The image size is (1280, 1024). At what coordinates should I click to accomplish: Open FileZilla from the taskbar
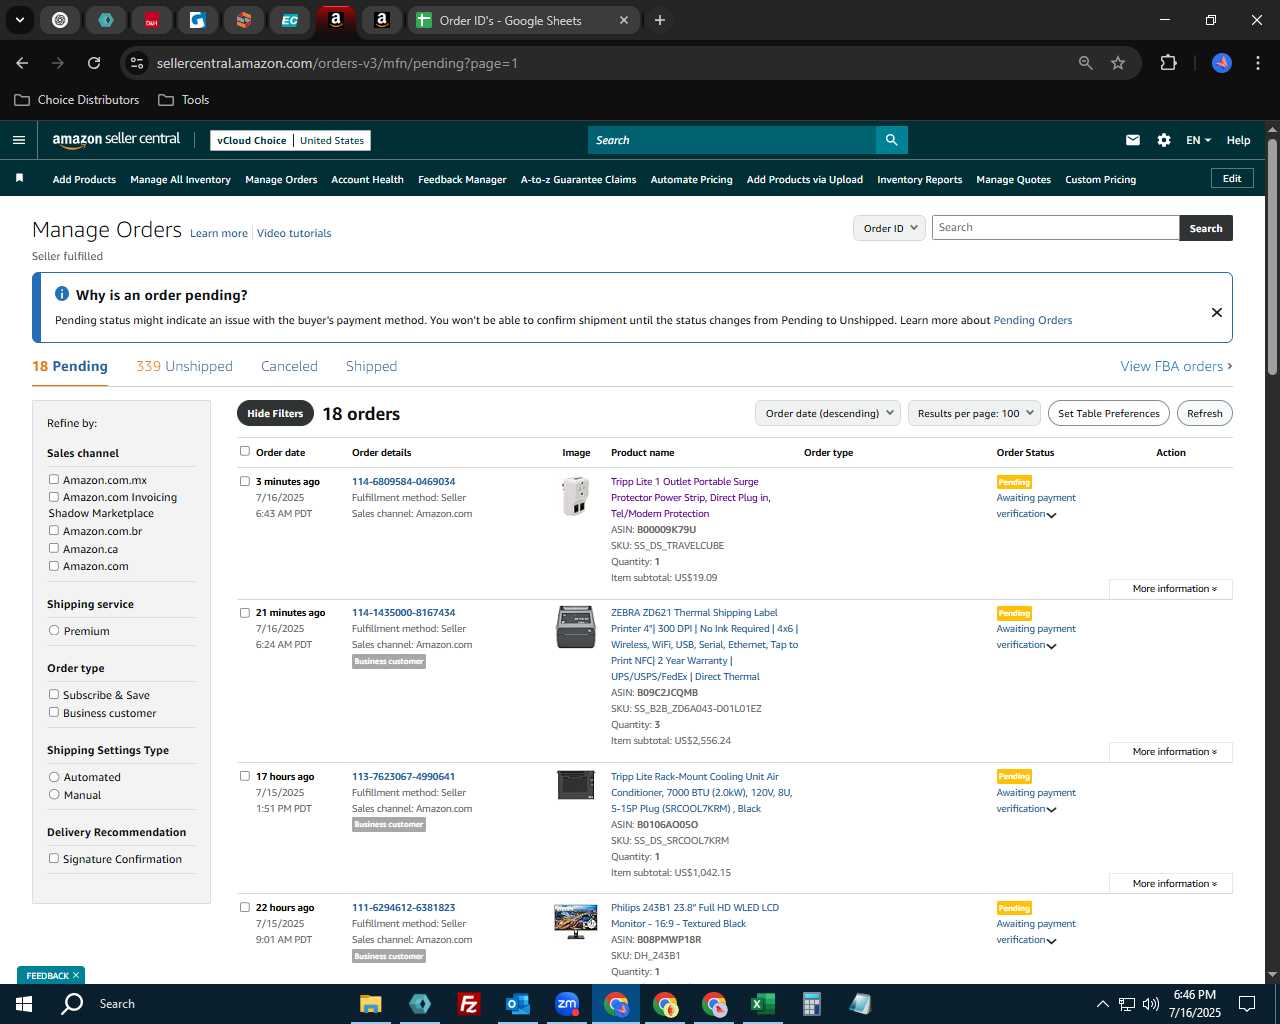468,1004
